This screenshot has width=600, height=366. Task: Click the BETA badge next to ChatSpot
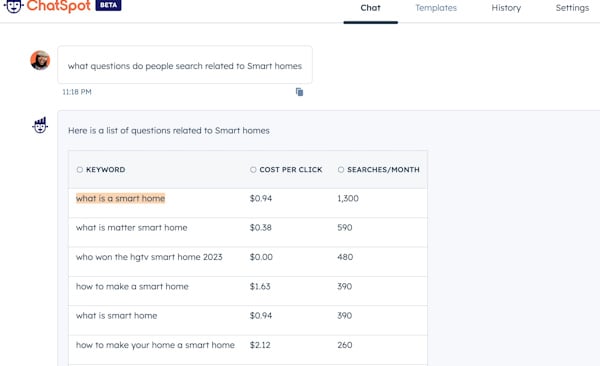pos(108,5)
